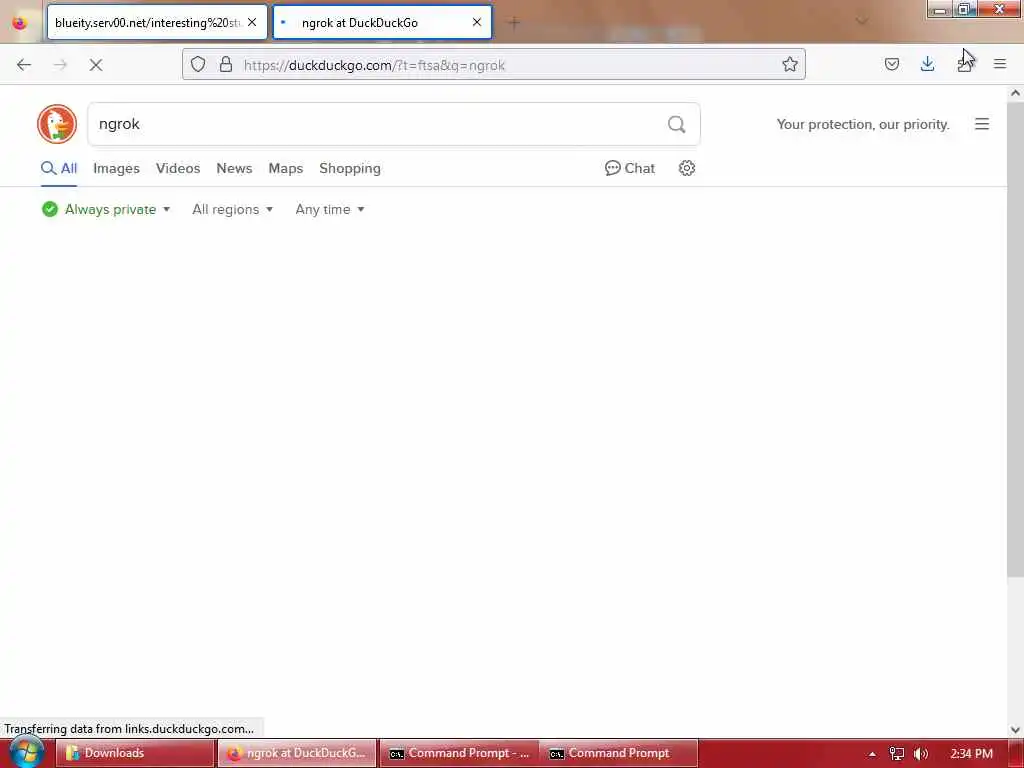This screenshot has width=1024, height=768.
Task: Open the DuckDuckGo Chat link
Action: click(630, 168)
